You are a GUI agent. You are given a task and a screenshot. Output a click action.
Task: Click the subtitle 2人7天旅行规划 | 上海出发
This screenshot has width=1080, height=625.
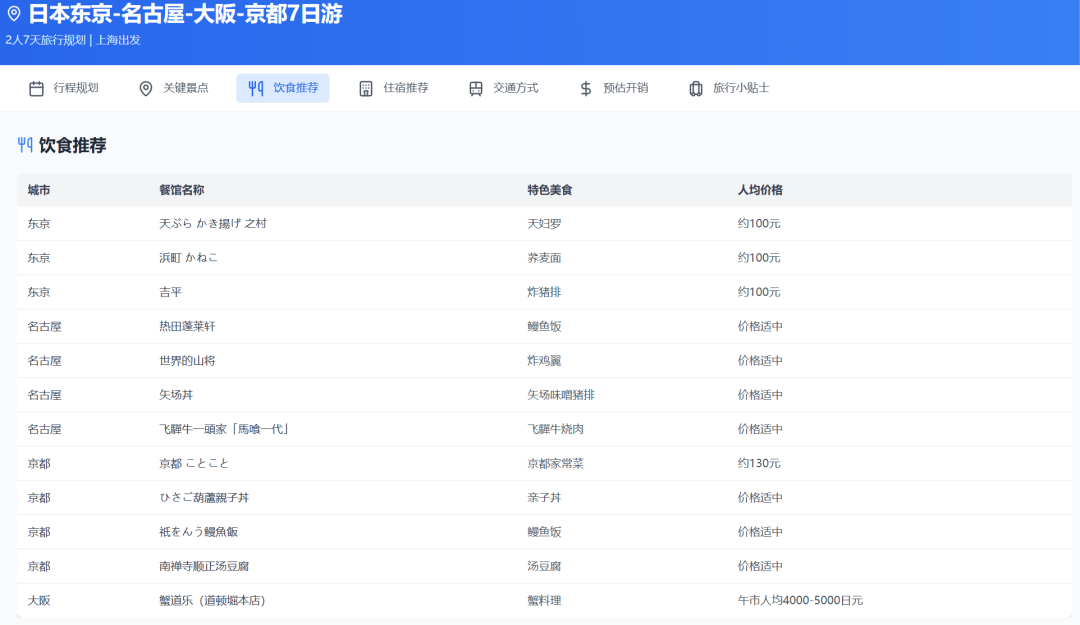coord(73,40)
